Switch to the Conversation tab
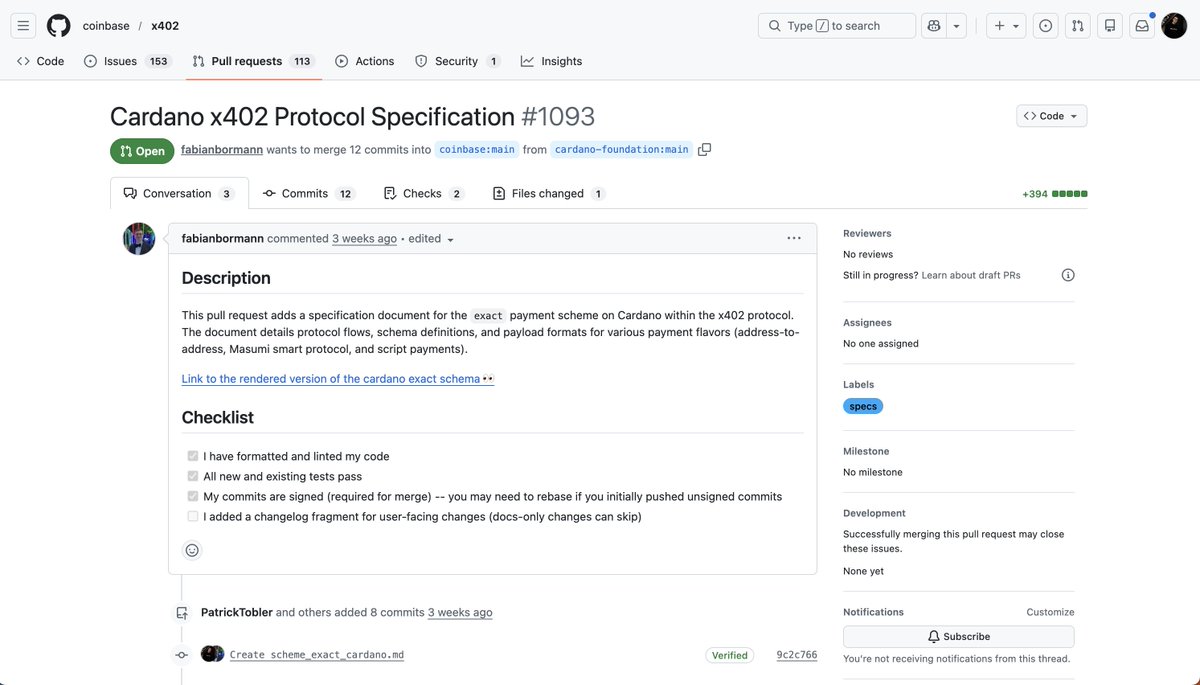 click(179, 194)
